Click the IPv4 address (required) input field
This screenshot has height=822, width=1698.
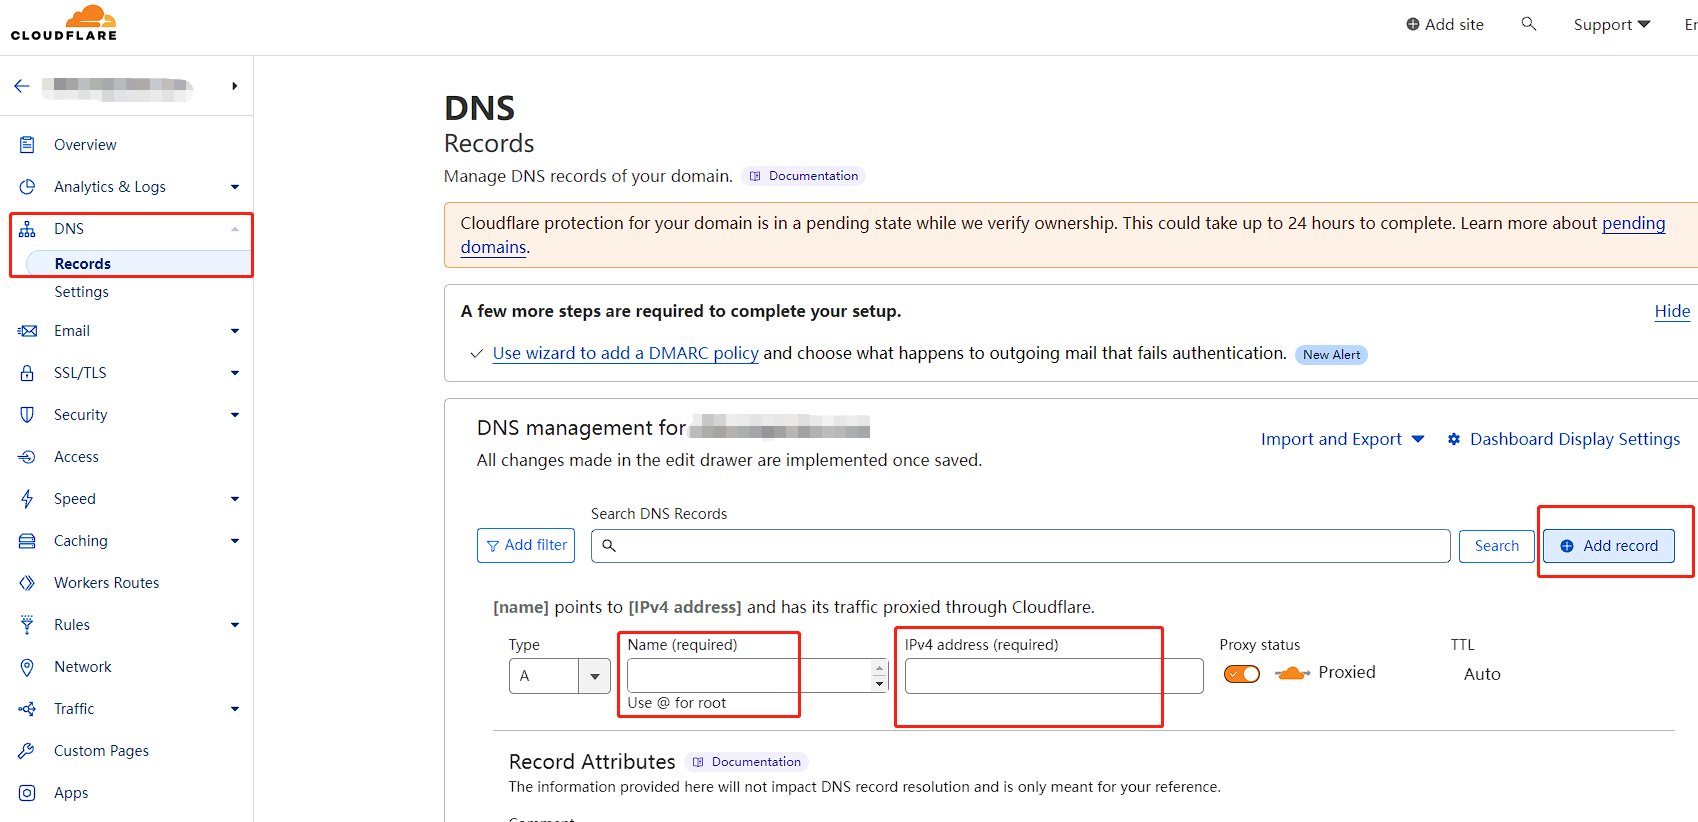pos(1054,676)
